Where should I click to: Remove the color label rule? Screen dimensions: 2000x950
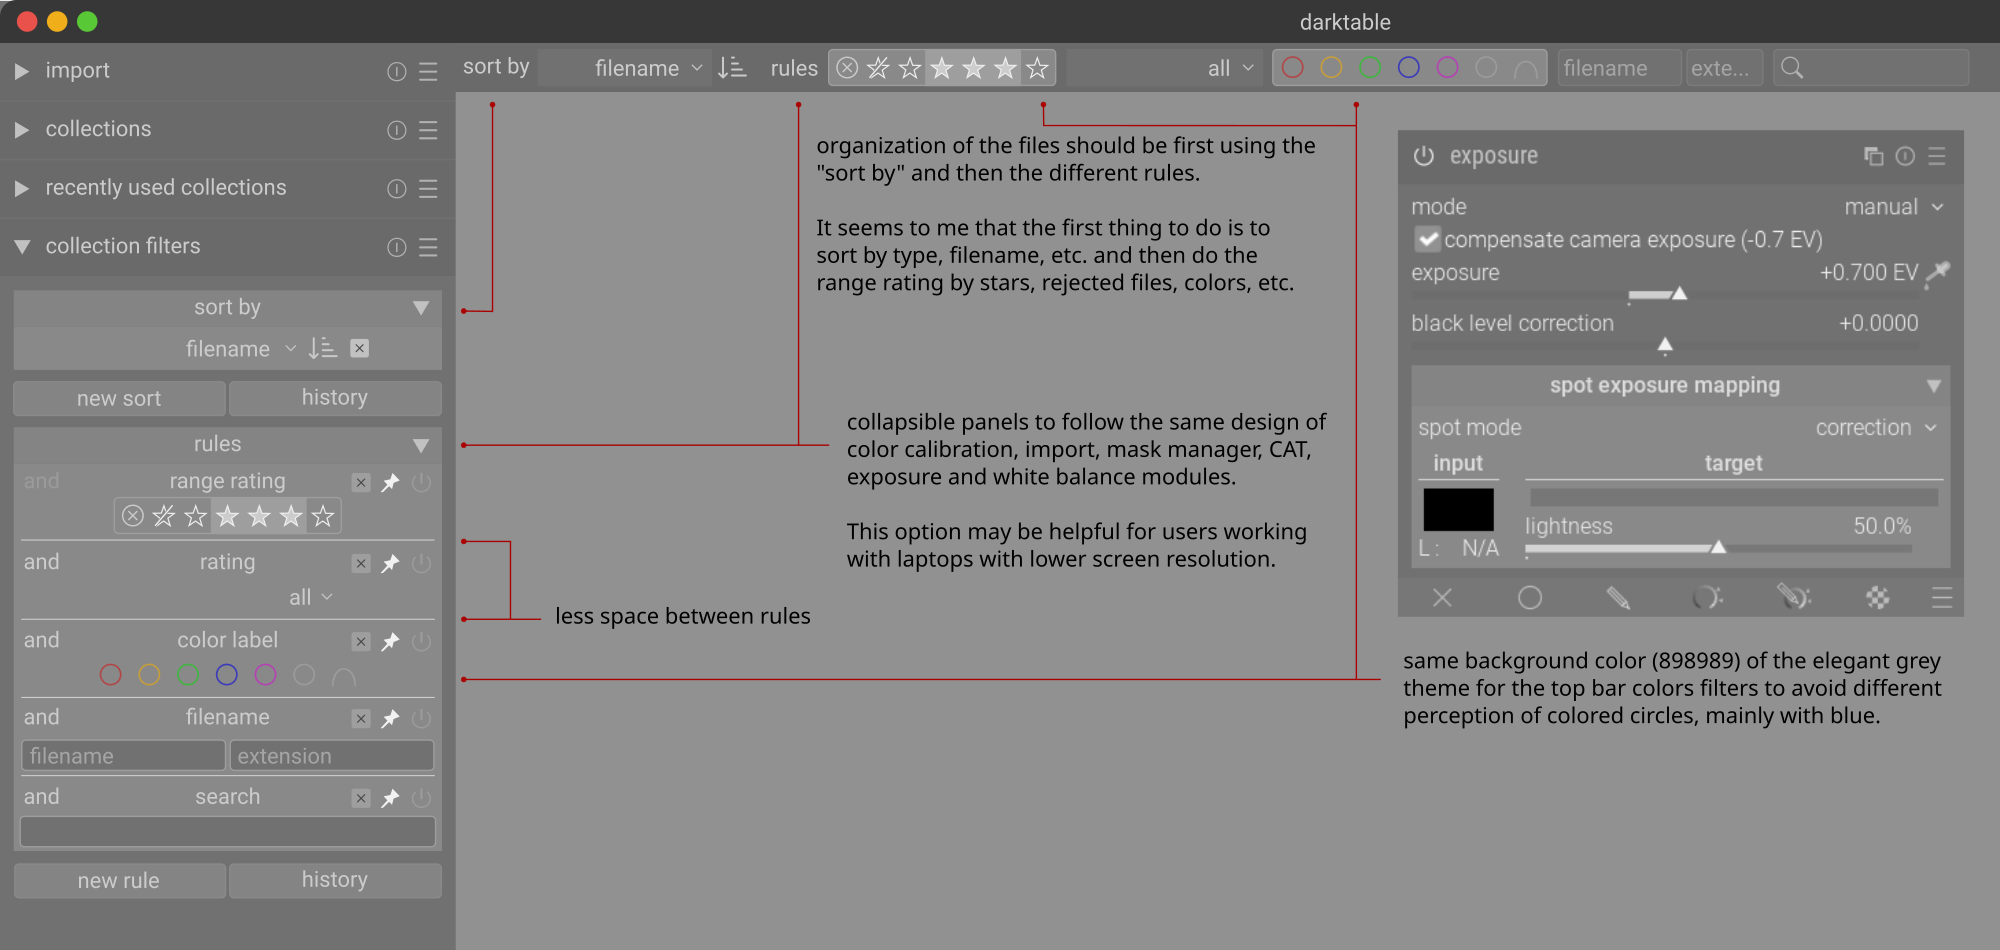click(x=360, y=641)
